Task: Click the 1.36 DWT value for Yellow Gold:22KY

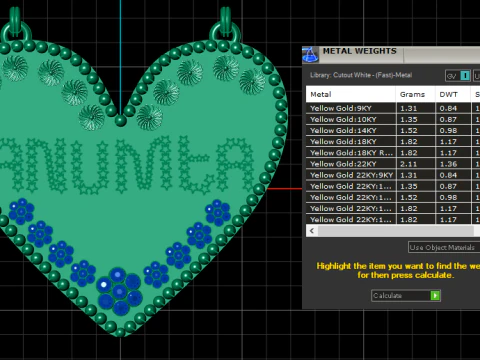Action: tap(448, 164)
